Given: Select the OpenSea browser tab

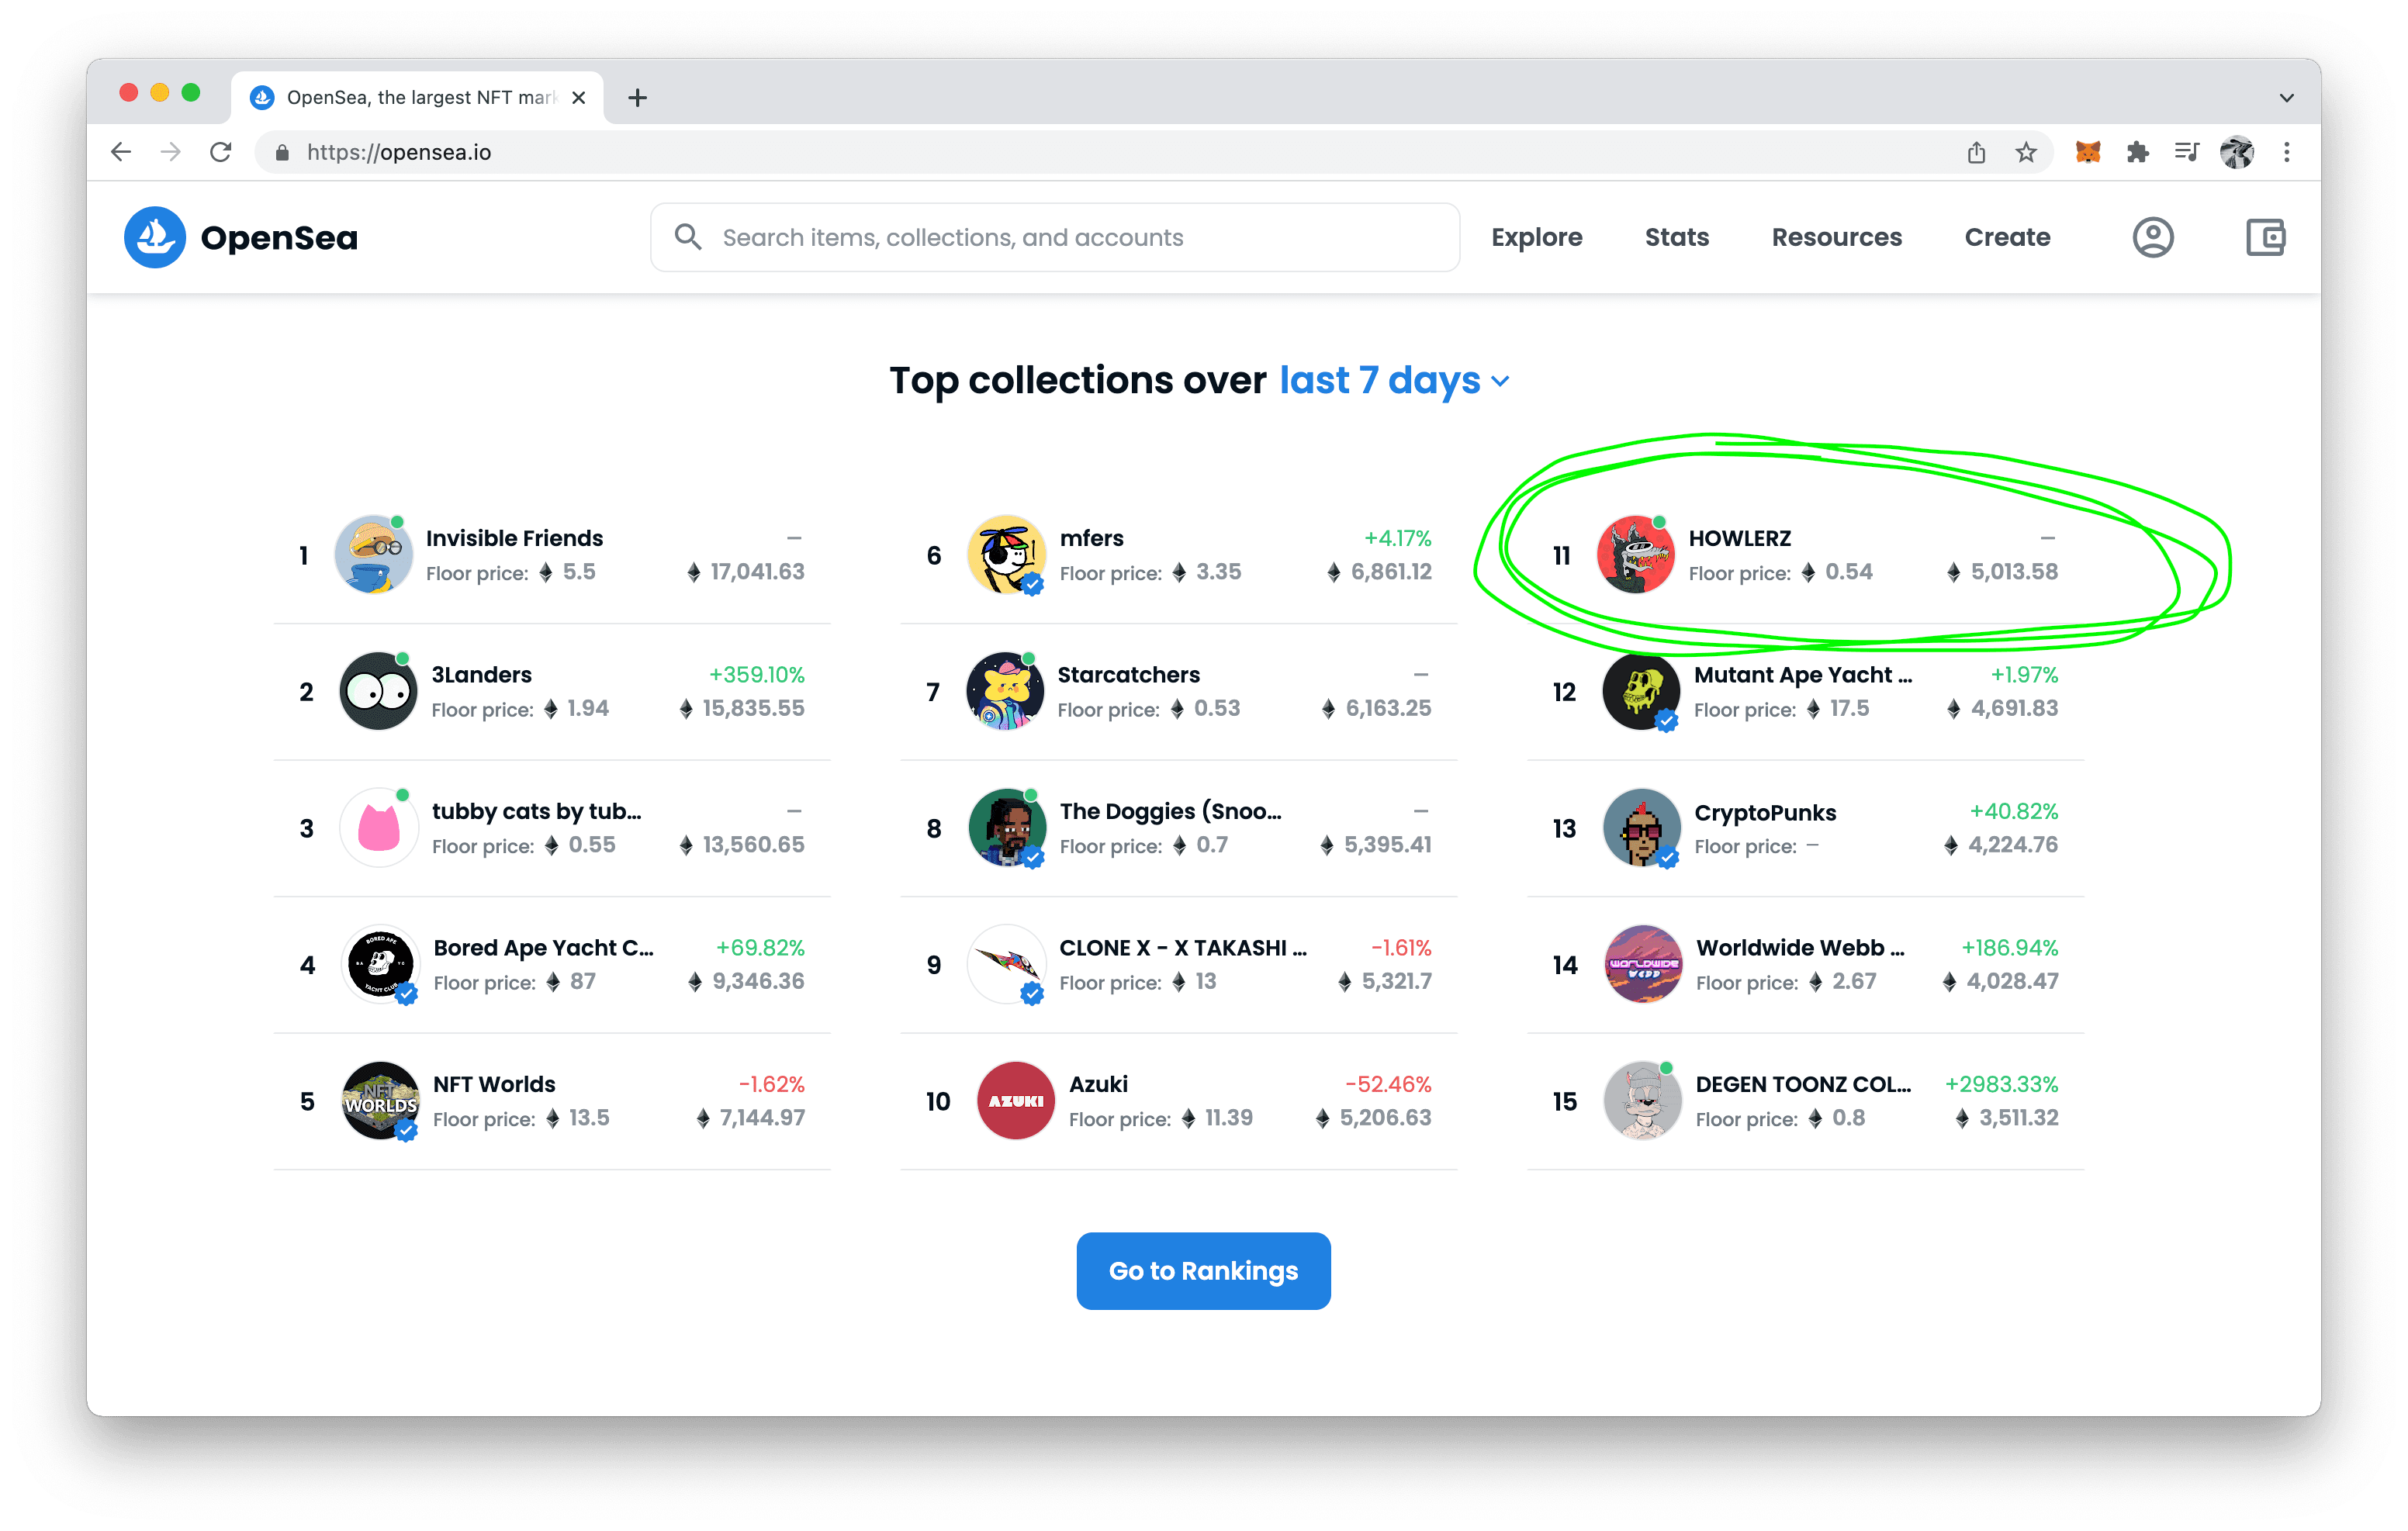Looking at the screenshot, I should pos(417,97).
